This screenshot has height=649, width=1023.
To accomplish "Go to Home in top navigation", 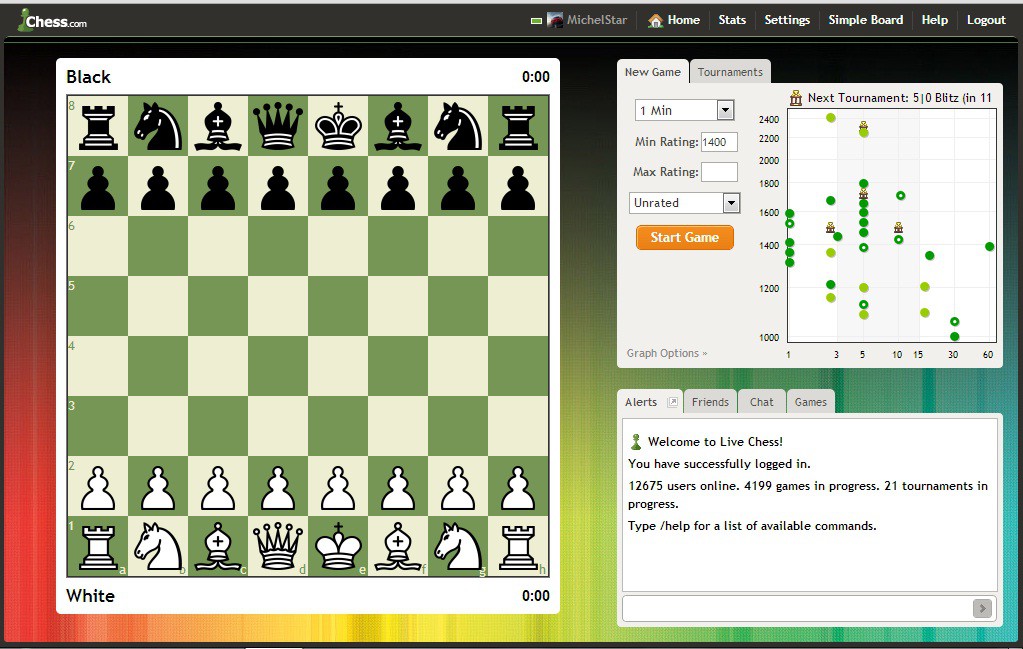I will coord(683,20).
